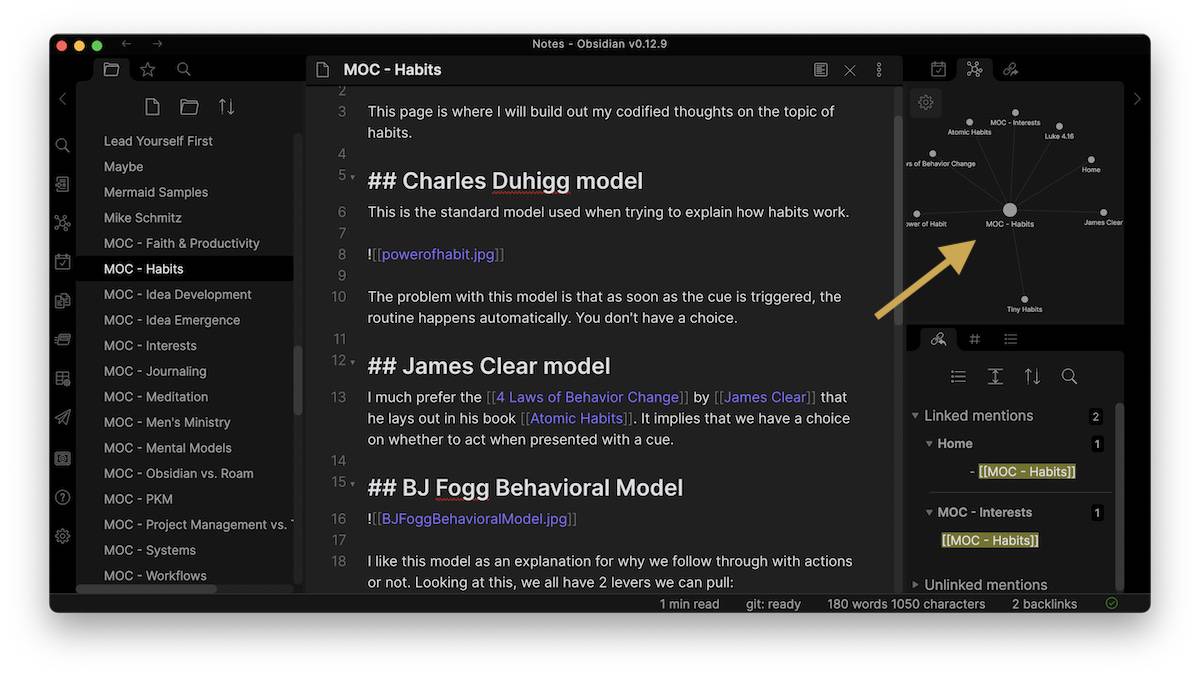The width and height of the screenshot is (1200, 678).
Task: Click the table ribbon icon
Action: (63, 378)
